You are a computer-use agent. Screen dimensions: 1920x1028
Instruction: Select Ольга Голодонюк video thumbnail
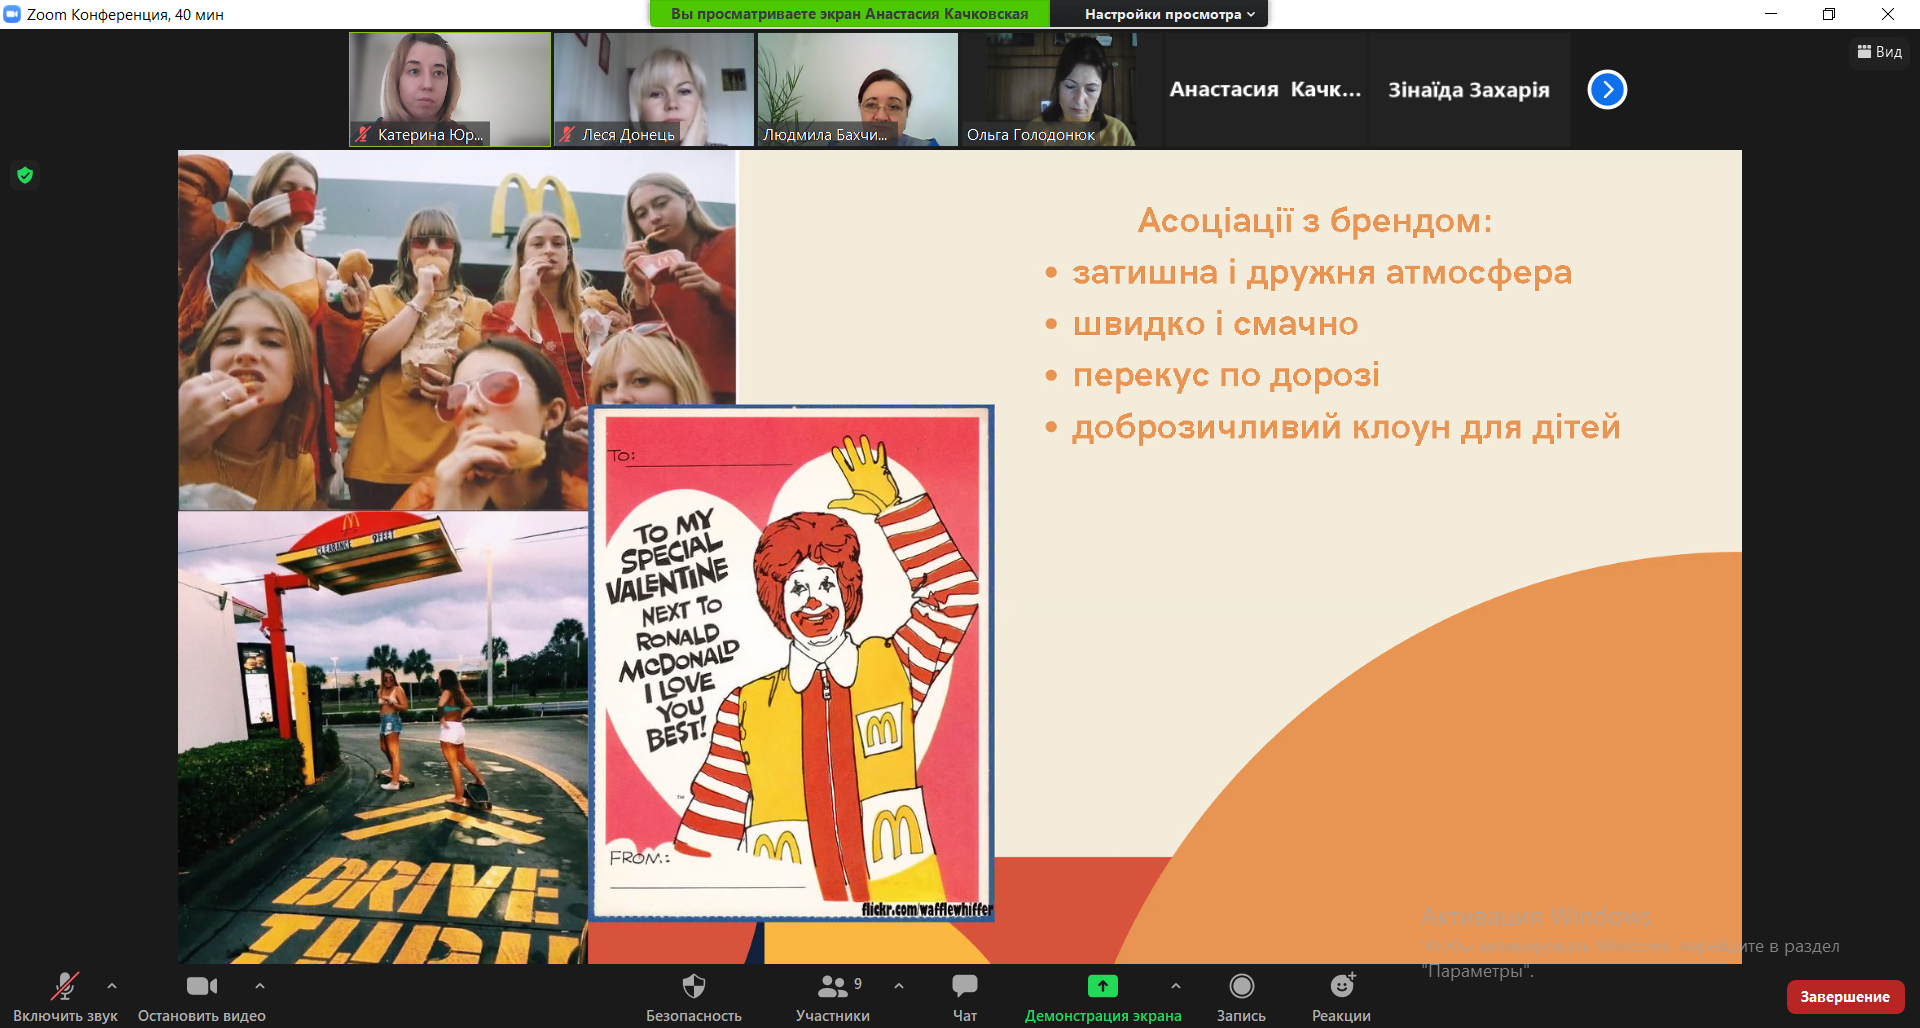[1062, 89]
